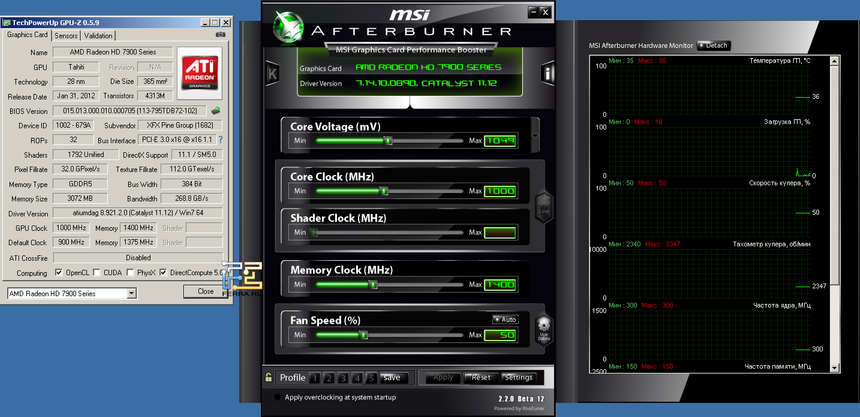
Task: Select profile slot 3
Action: 343,378
